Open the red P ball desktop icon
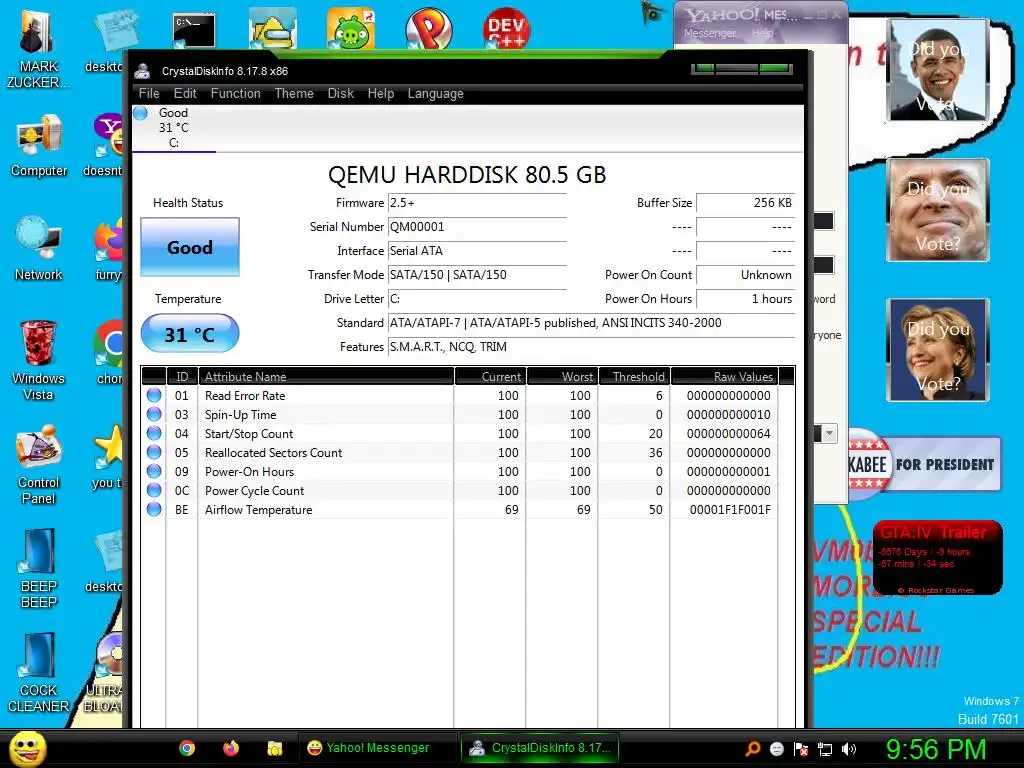1024x768 pixels. [428, 29]
